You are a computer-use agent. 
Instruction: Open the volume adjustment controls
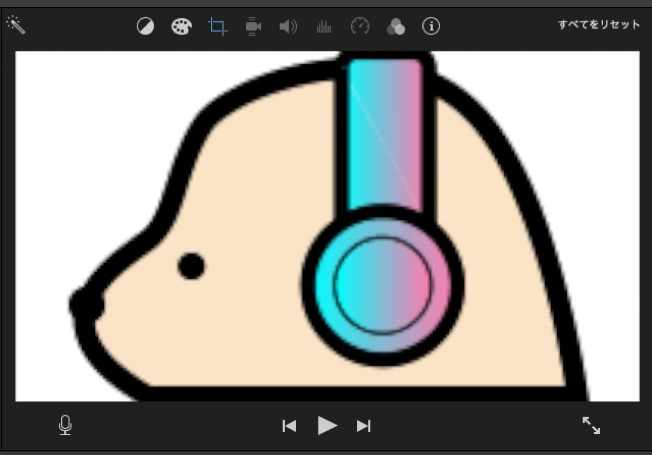click(x=288, y=27)
